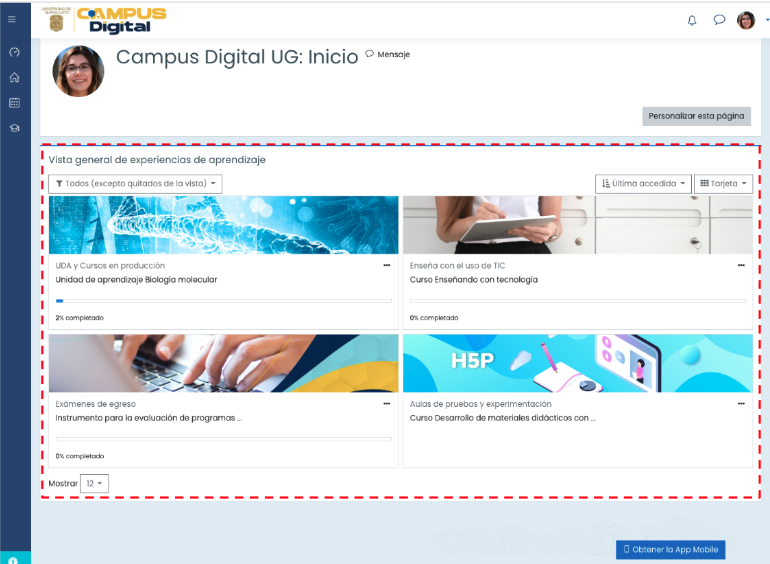Open the Todos (excepto quitados de la vista) filter
Viewport: 770px width, 564px height.
point(136,184)
